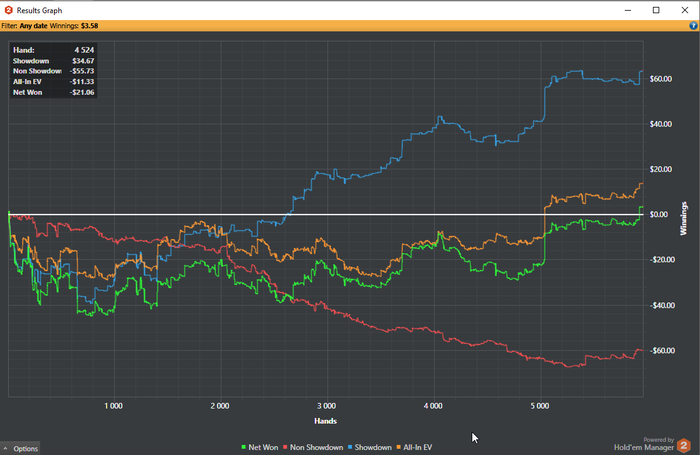
Task: Click the $0.00 winnings axis label
Action: (659, 214)
